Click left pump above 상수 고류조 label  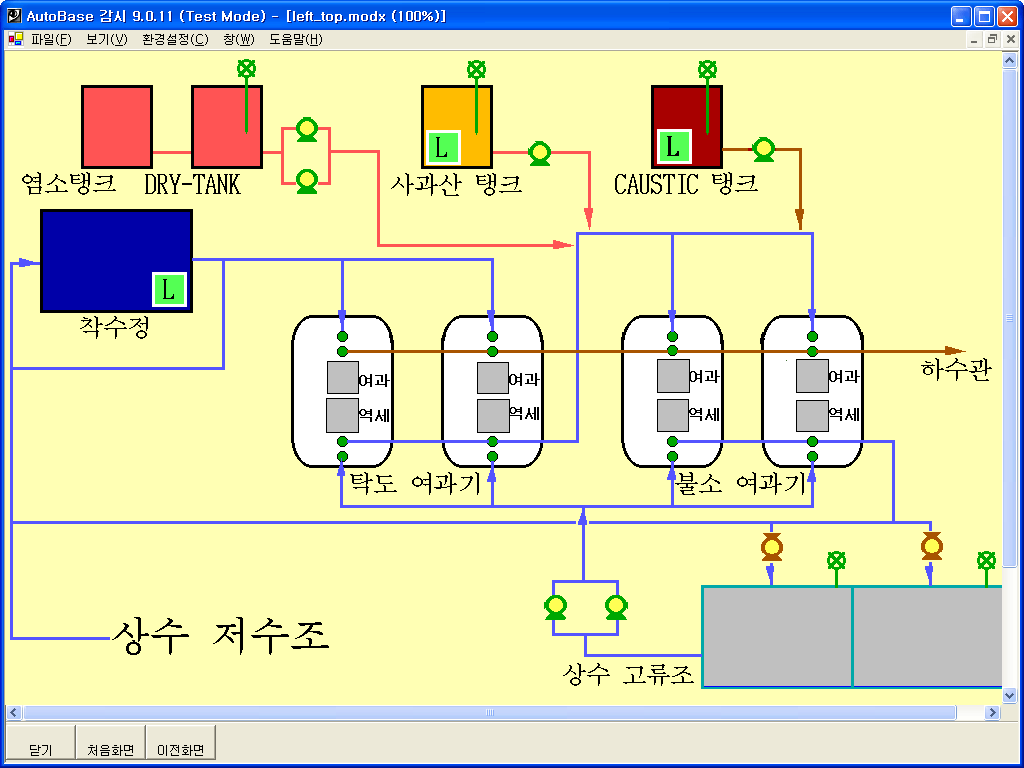(555, 606)
